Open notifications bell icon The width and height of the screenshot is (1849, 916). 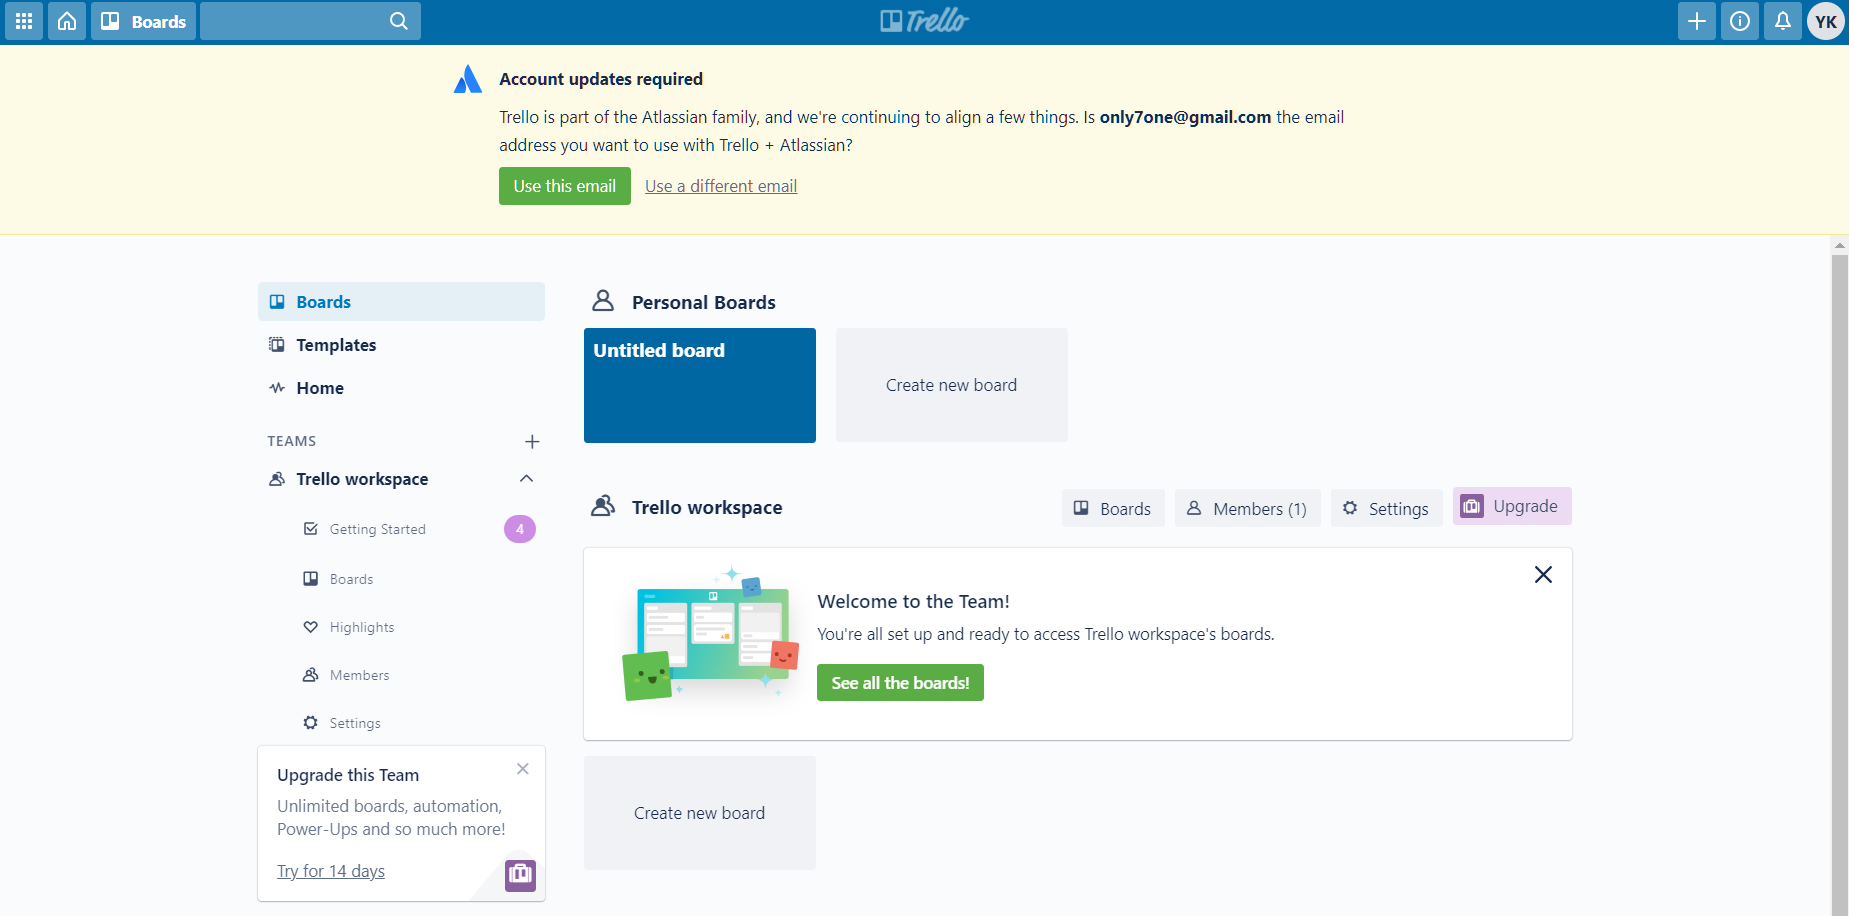1783,21
